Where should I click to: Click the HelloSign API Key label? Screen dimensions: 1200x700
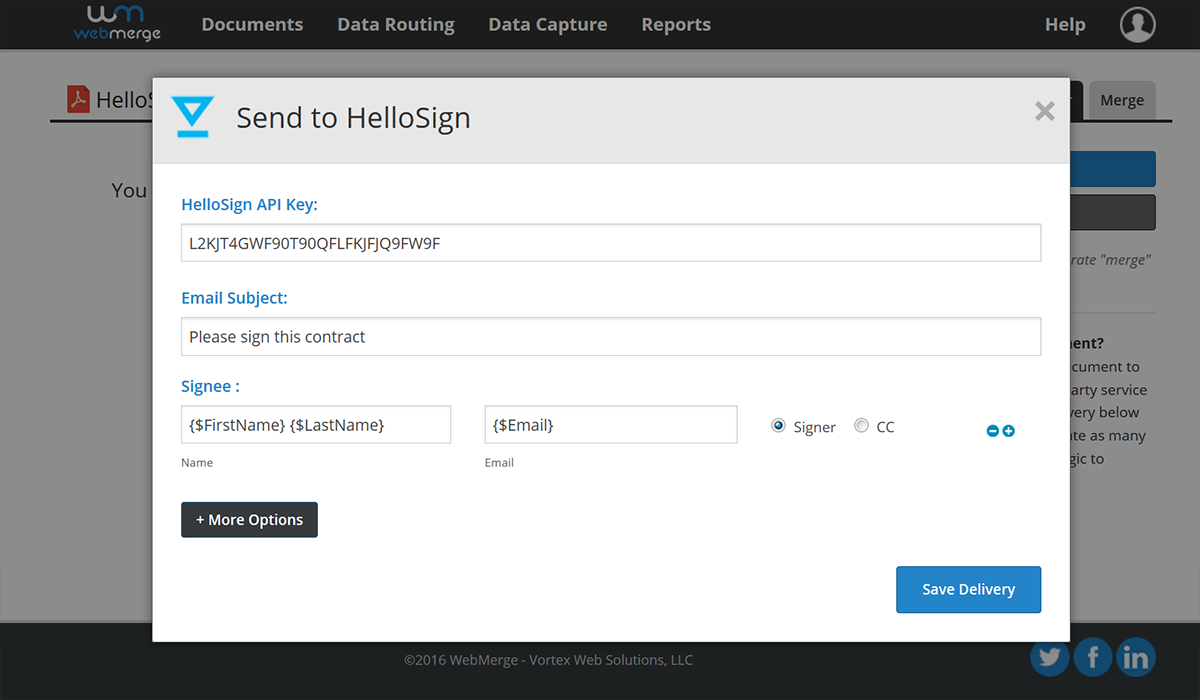[249, 205]
